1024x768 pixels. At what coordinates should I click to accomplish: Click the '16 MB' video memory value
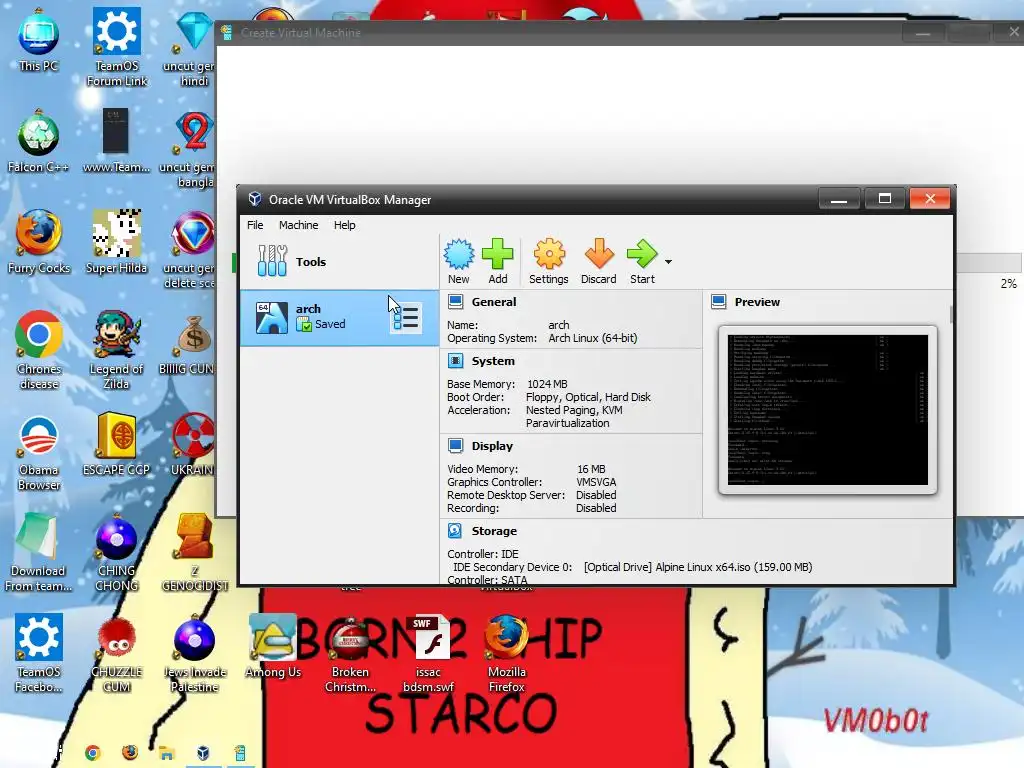click(x=591, y=469)
